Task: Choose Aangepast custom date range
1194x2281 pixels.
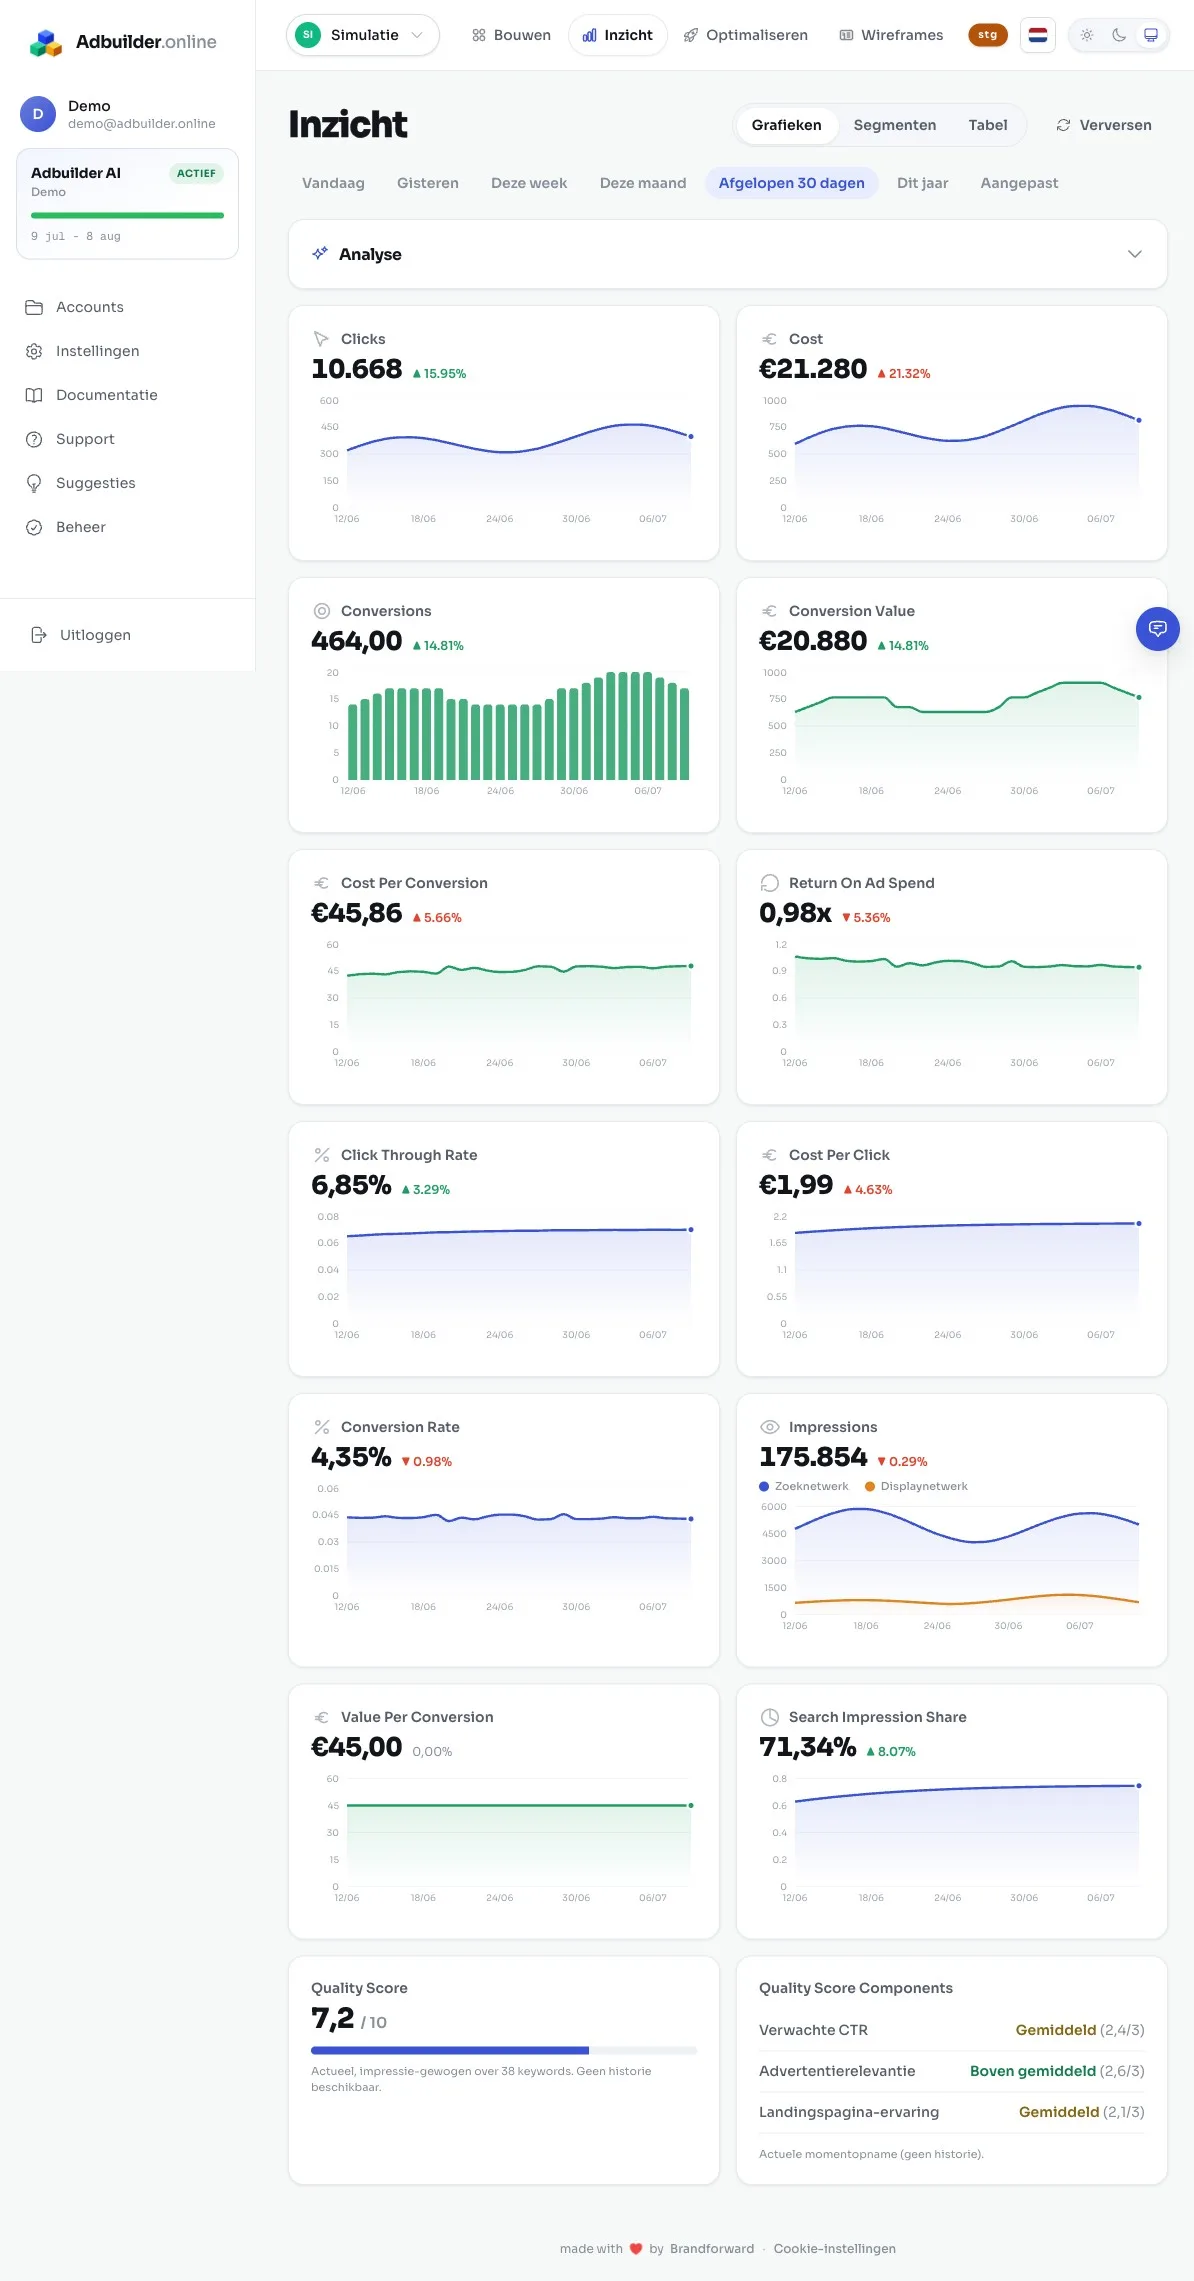Action: [1019, 183]
